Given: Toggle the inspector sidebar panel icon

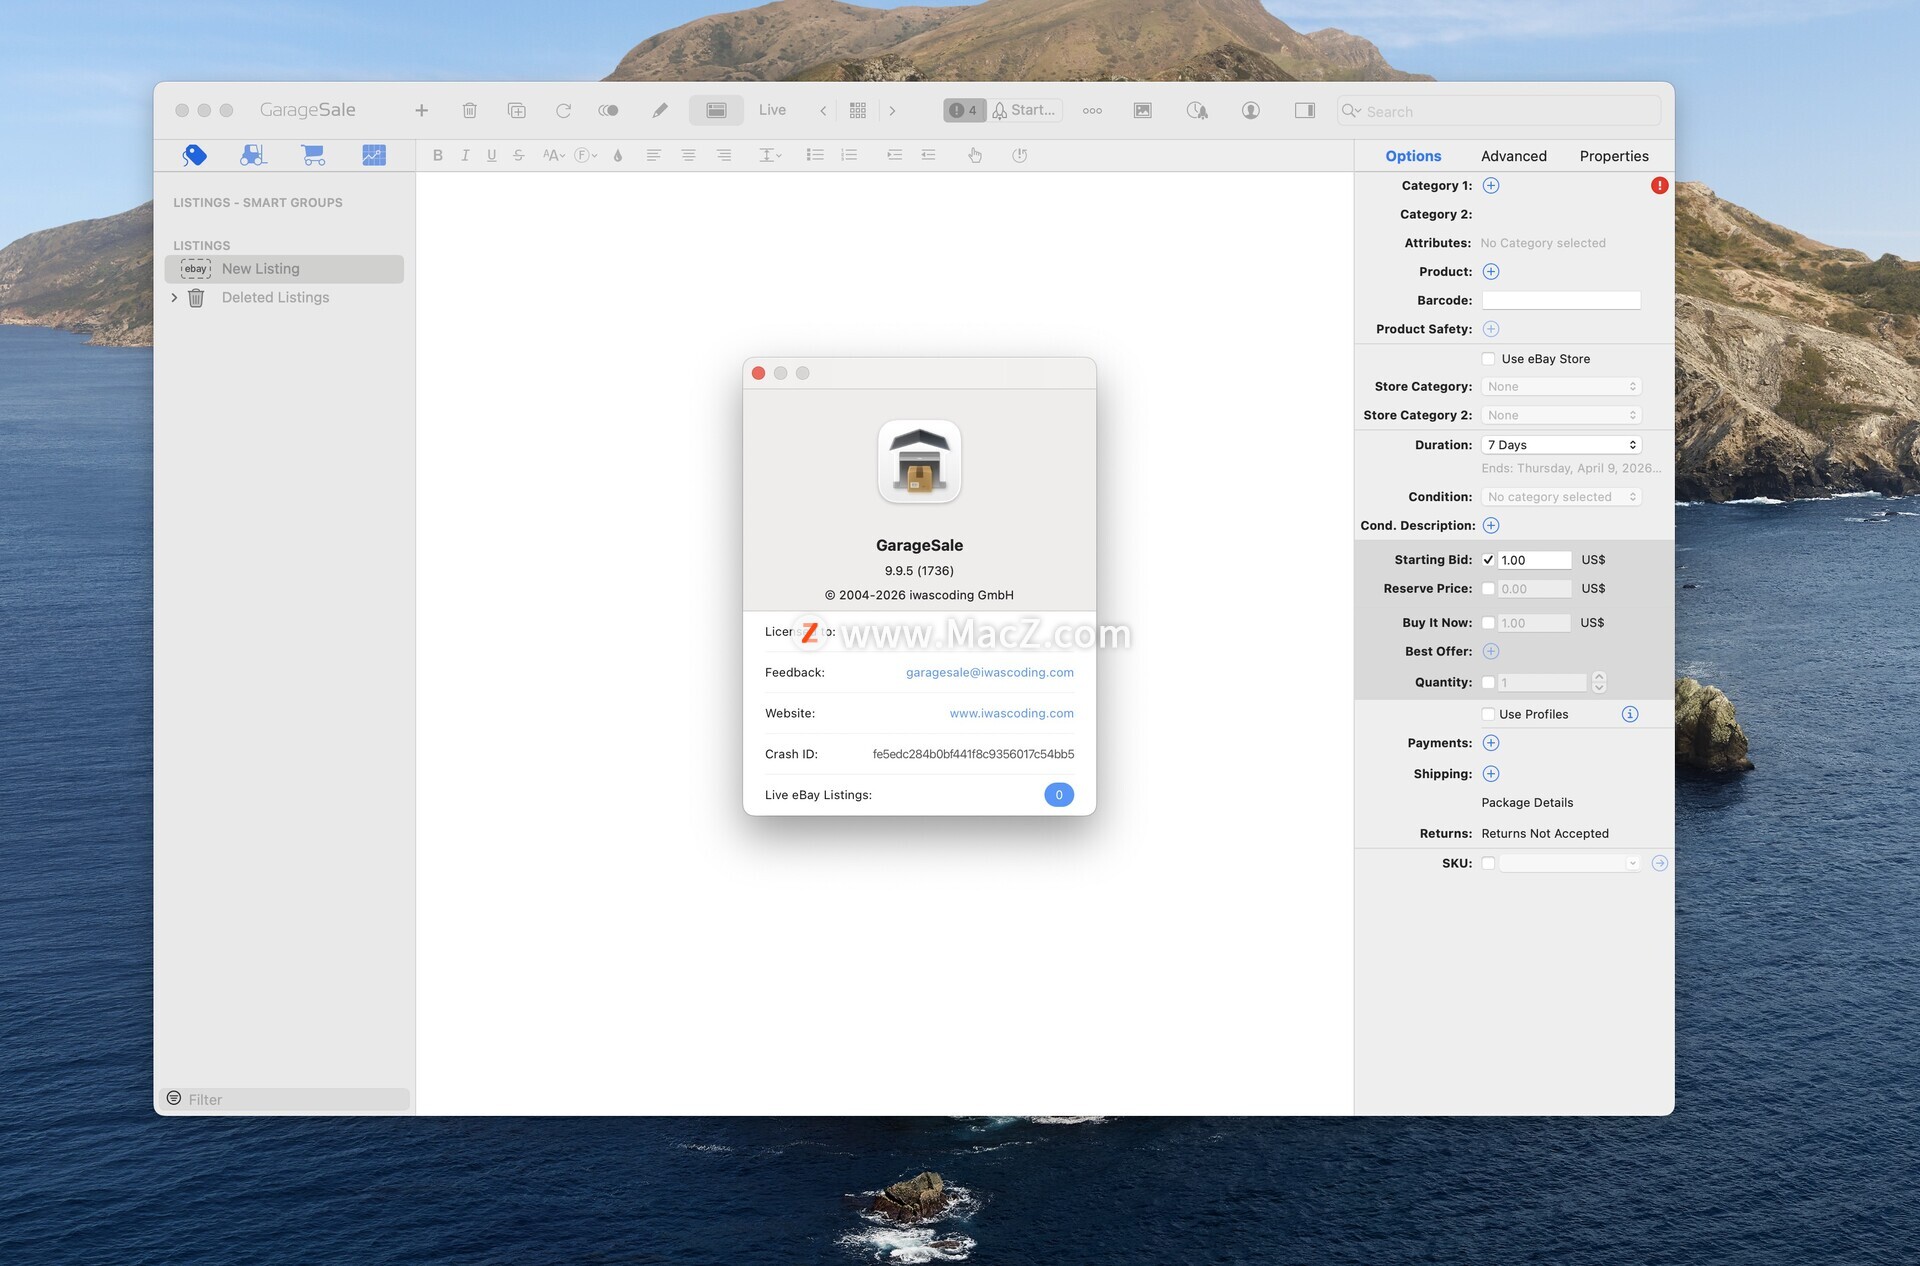Looking at the screenshot, I should (1304, 110).
